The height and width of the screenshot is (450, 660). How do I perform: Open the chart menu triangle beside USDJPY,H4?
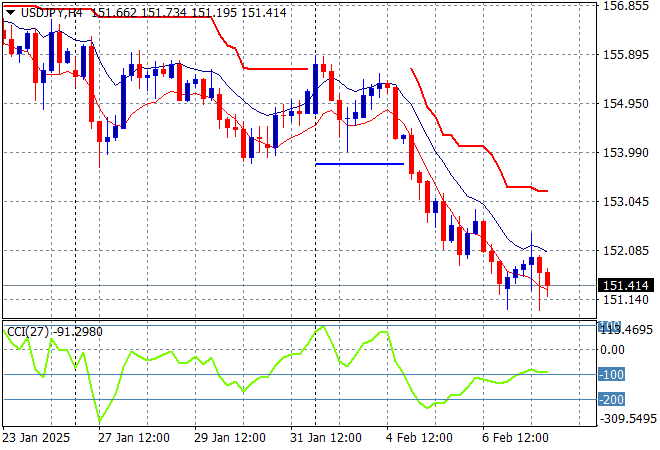point(9,10)
